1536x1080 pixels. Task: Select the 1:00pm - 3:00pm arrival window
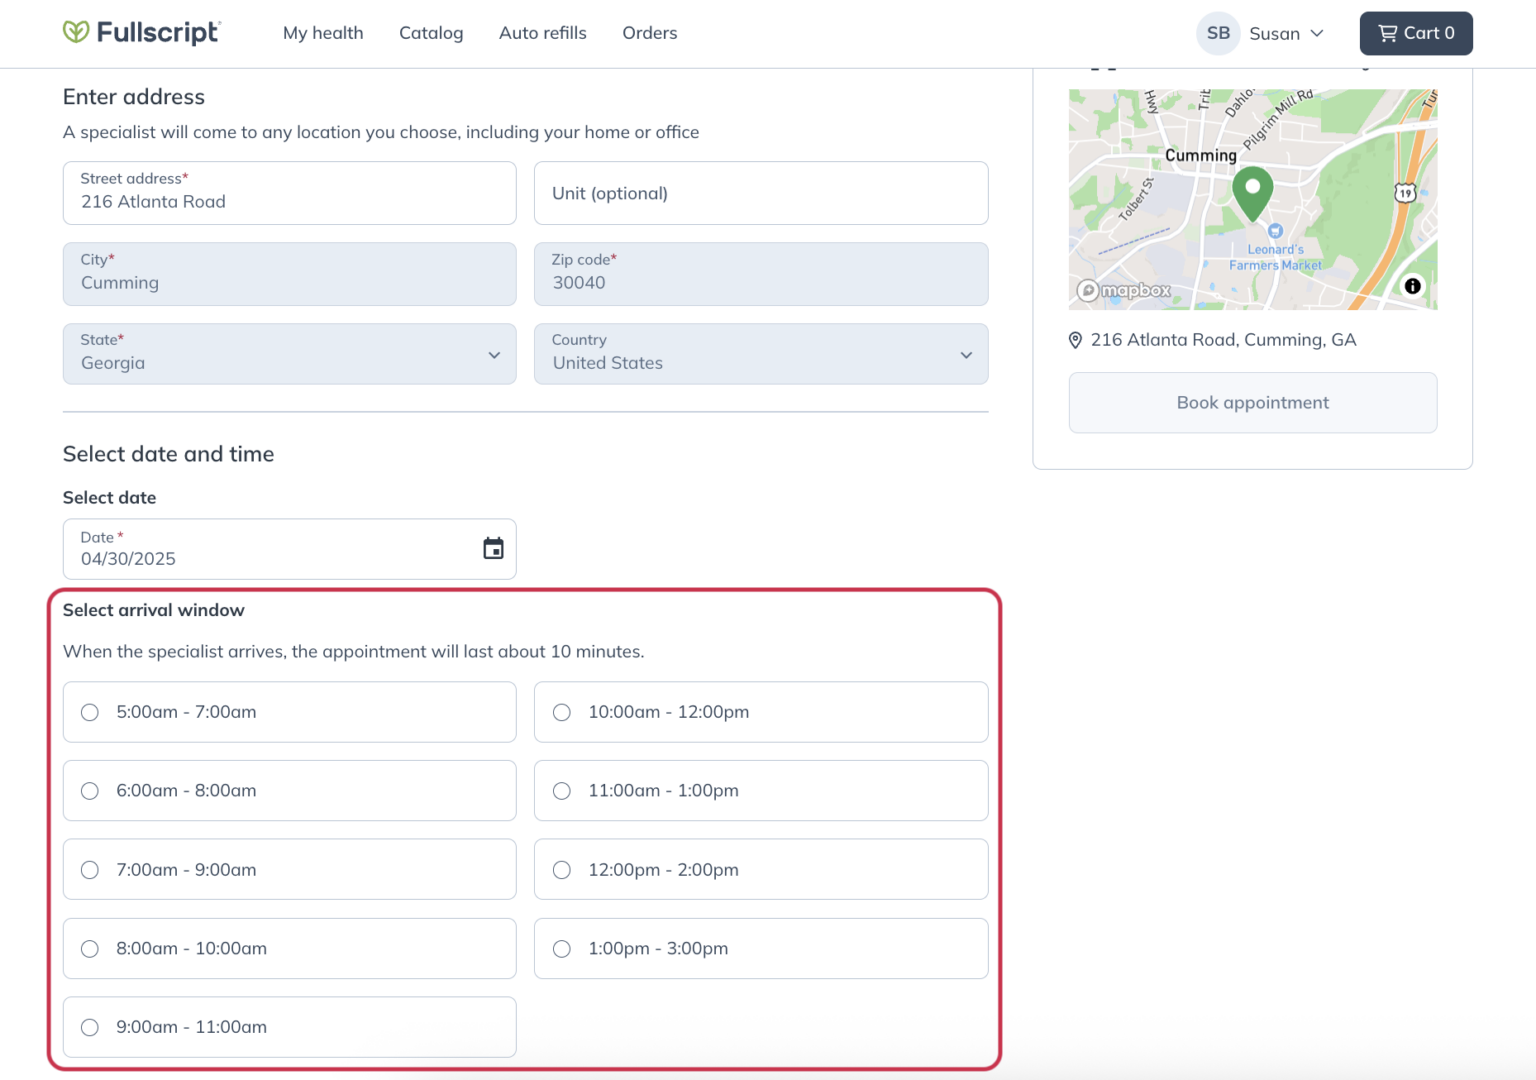pyautogui.click(x=562, y=949)
